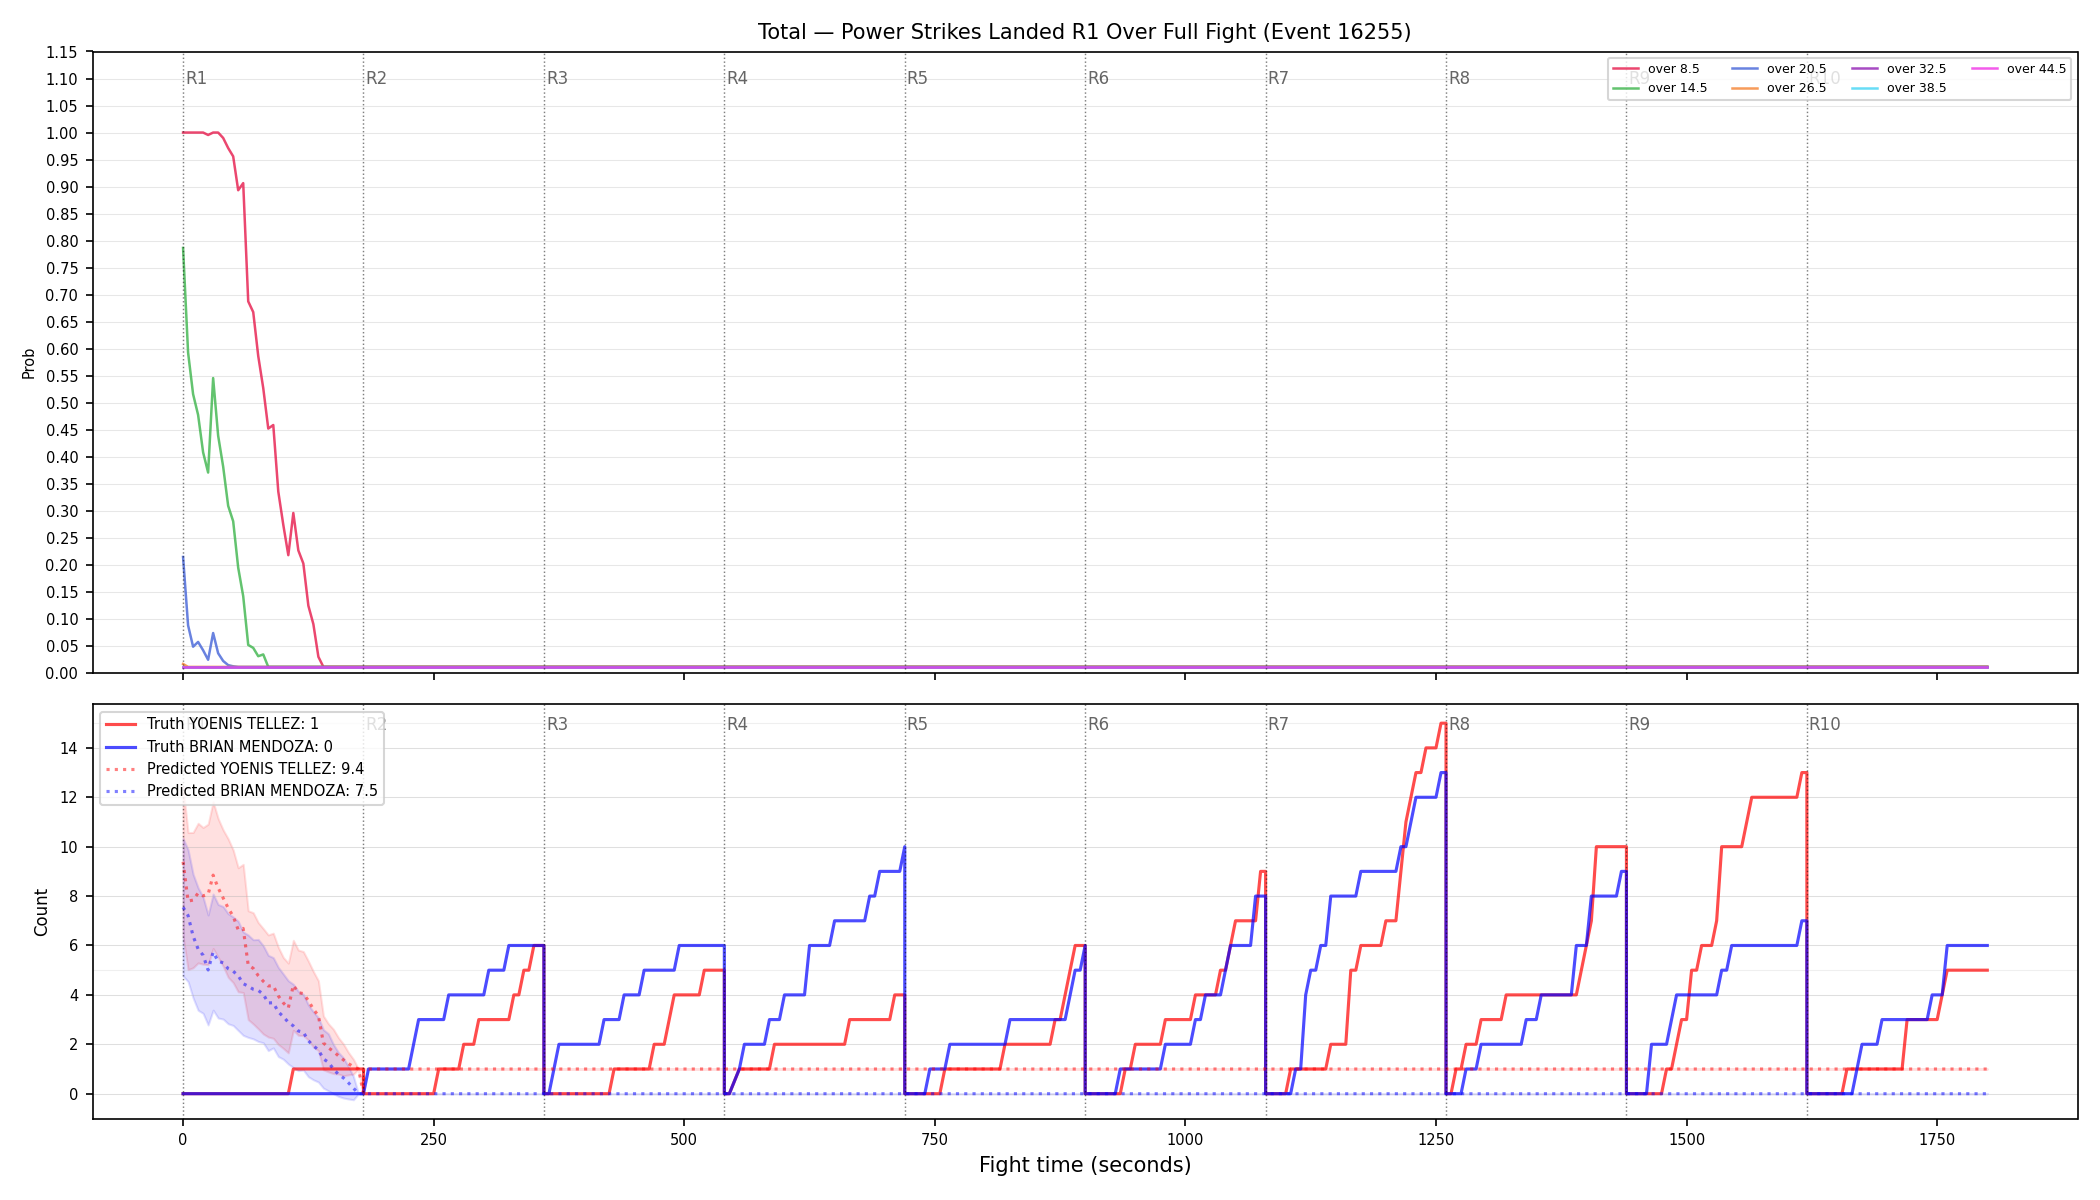Click the R8 round marker in the Prob chart

[x=1459, y=78]
